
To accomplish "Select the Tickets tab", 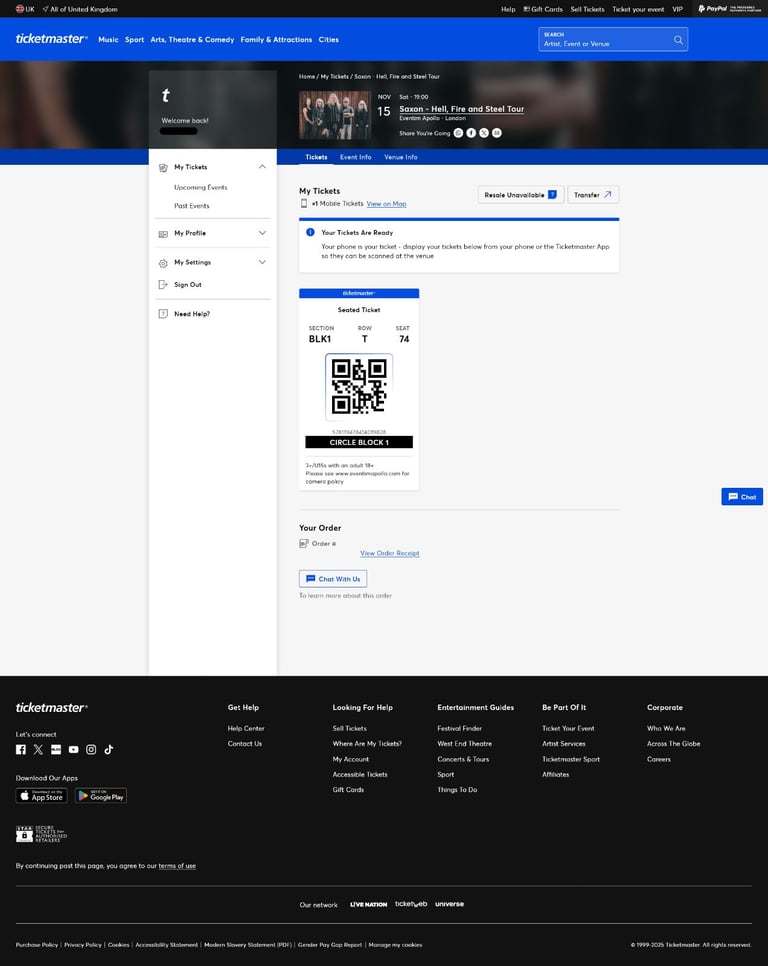I will pos(316,157).
